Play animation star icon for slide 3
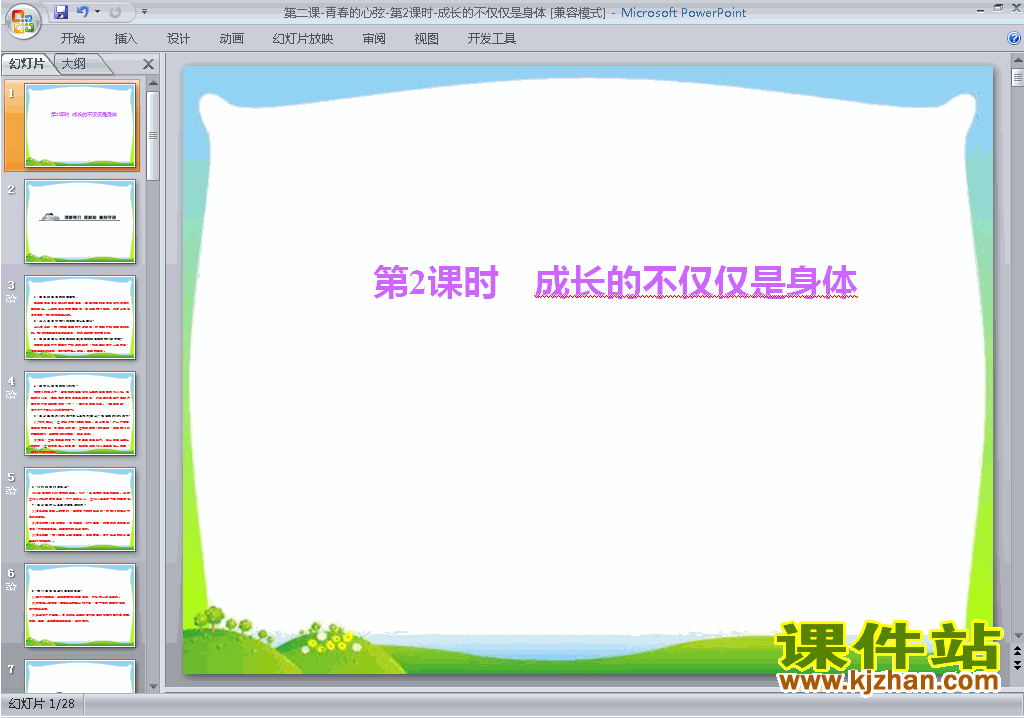Screen dimensions: 1024x718 (x=11, y=299)
